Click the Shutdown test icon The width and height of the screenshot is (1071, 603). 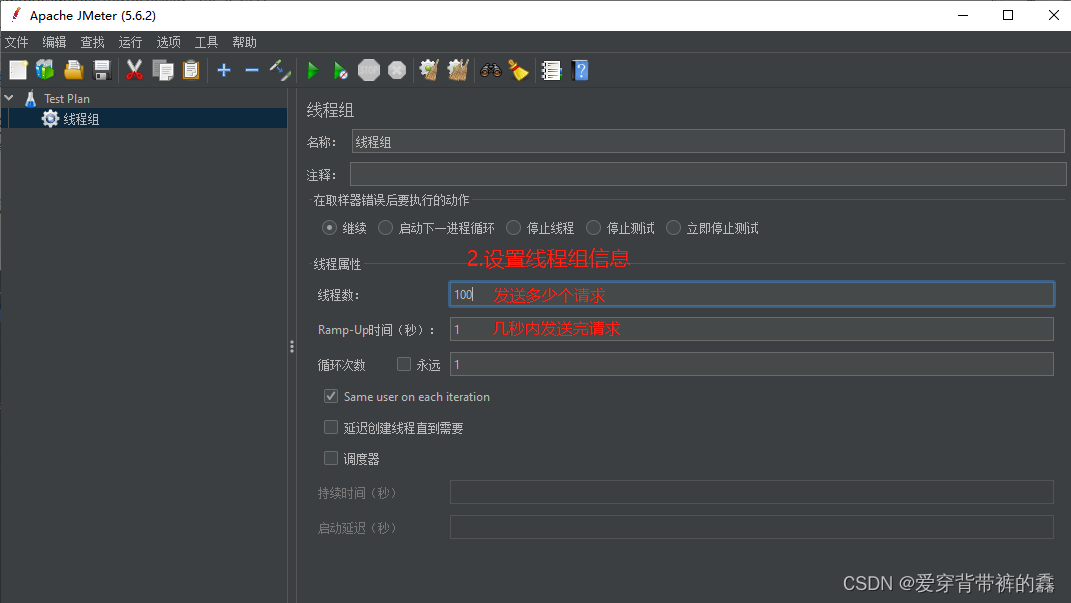(397, 70)
